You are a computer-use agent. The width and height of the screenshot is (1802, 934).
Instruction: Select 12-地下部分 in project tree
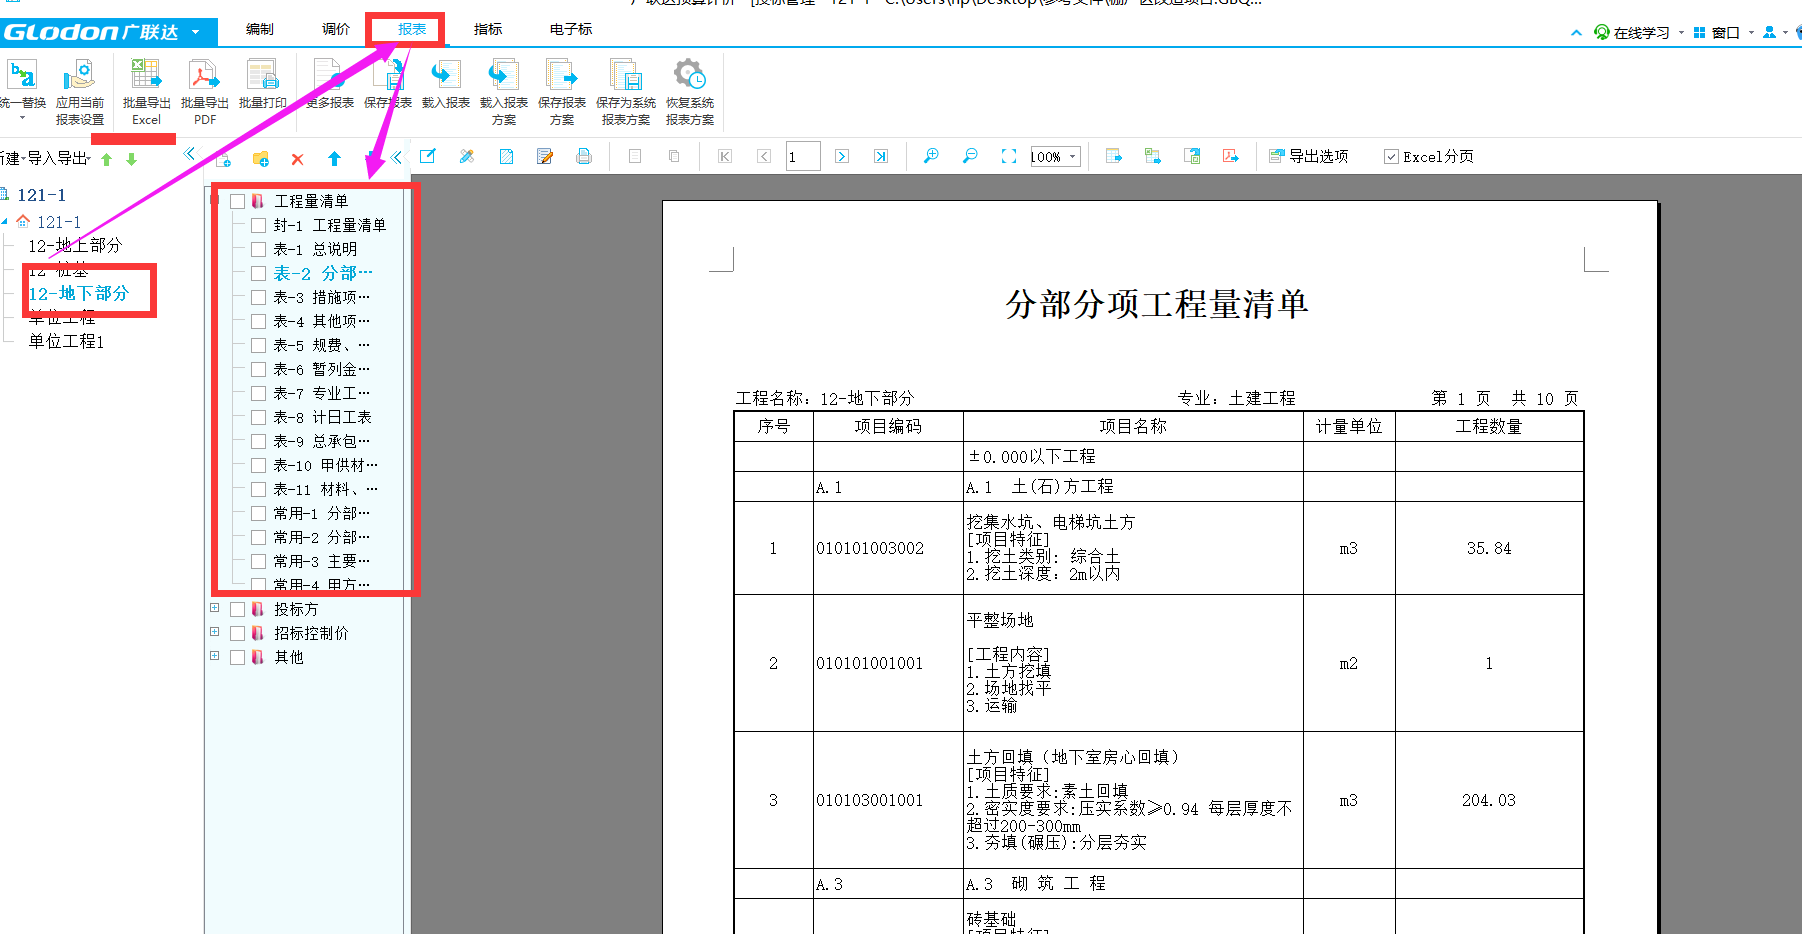pyautogui.click(x=79, y=293)
